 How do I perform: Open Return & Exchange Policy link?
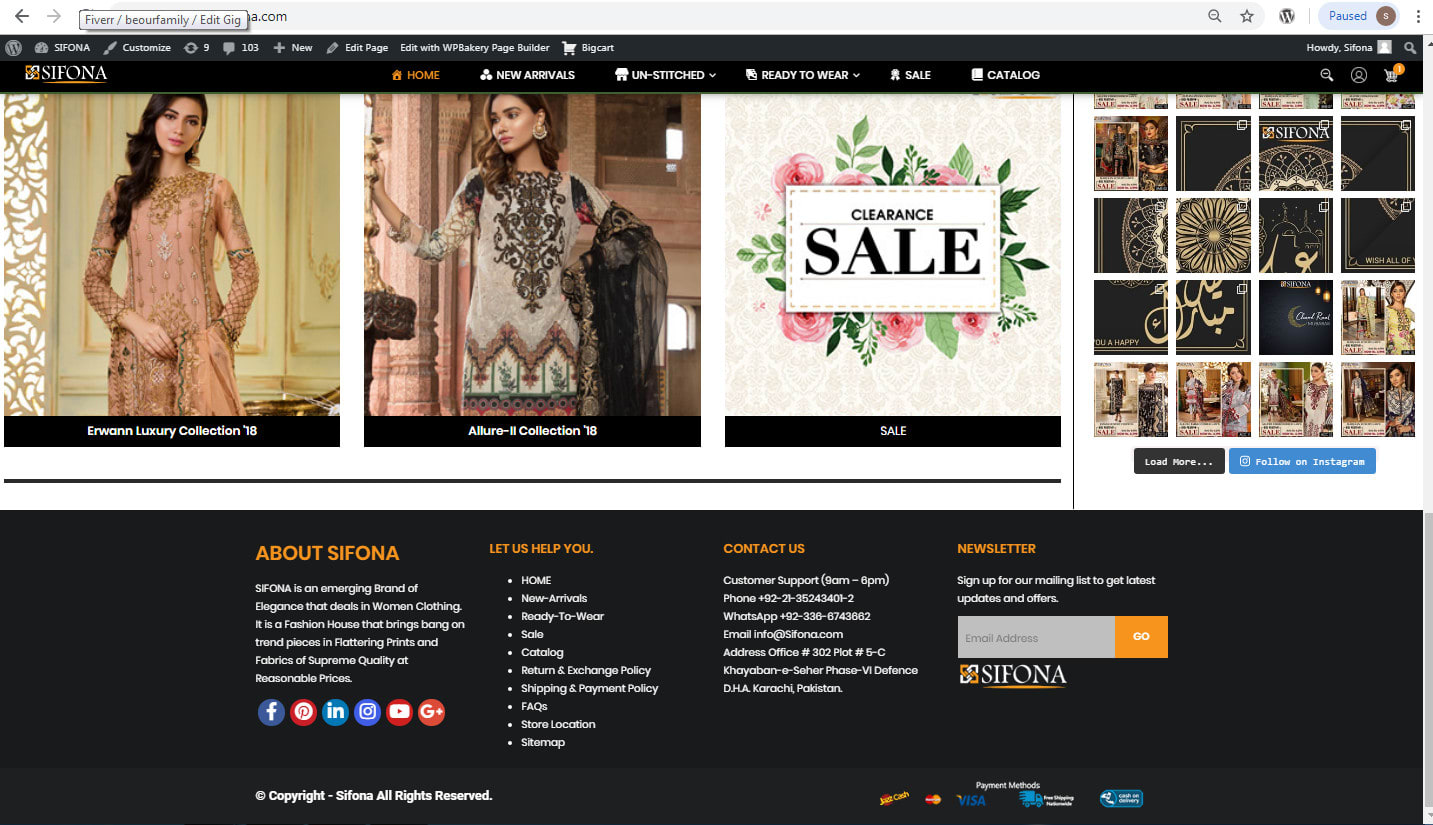[x=586, y=670]
